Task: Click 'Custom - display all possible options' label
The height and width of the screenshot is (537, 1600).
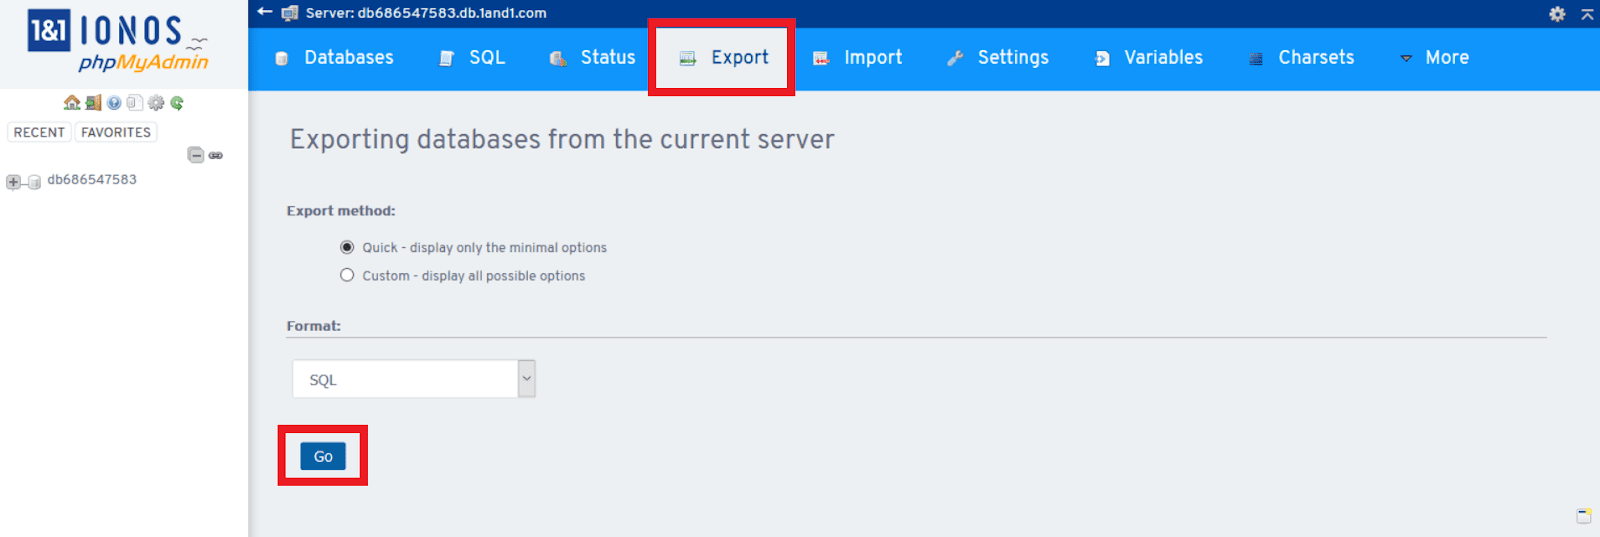Action: pos(473,275)
